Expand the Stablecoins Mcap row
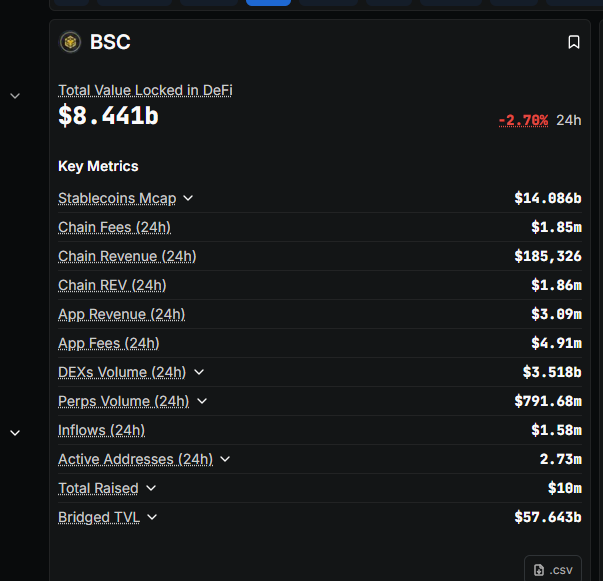The image size is (603, 581). pyautogui.click(x=188, y=198)
